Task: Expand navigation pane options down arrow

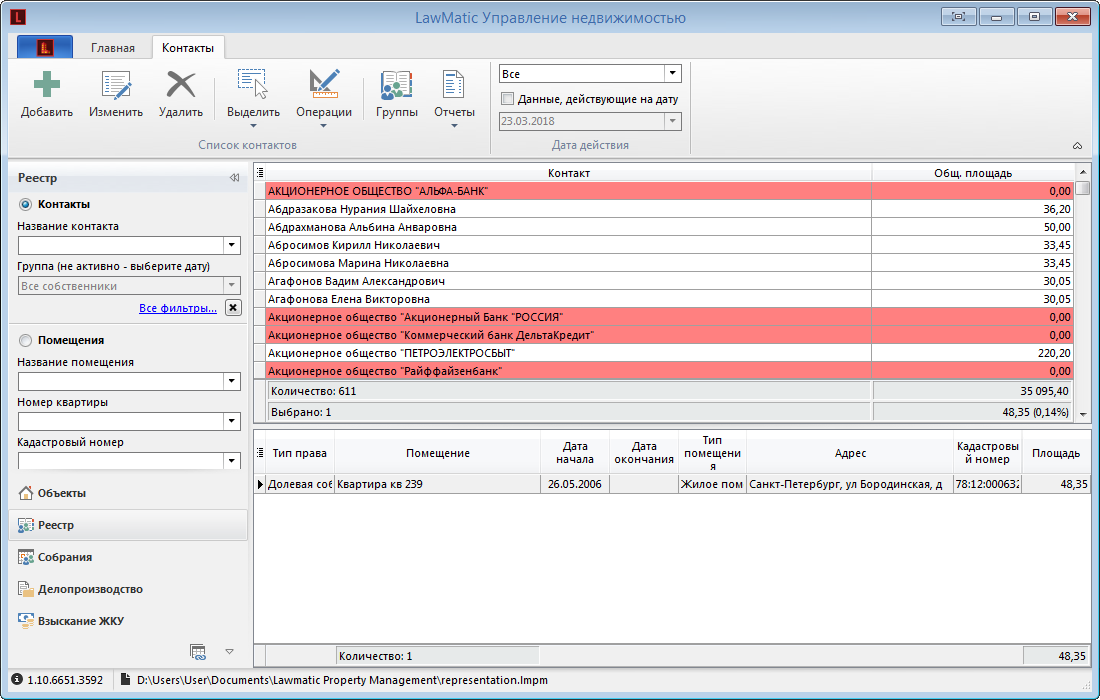Action: coord(229,652)
